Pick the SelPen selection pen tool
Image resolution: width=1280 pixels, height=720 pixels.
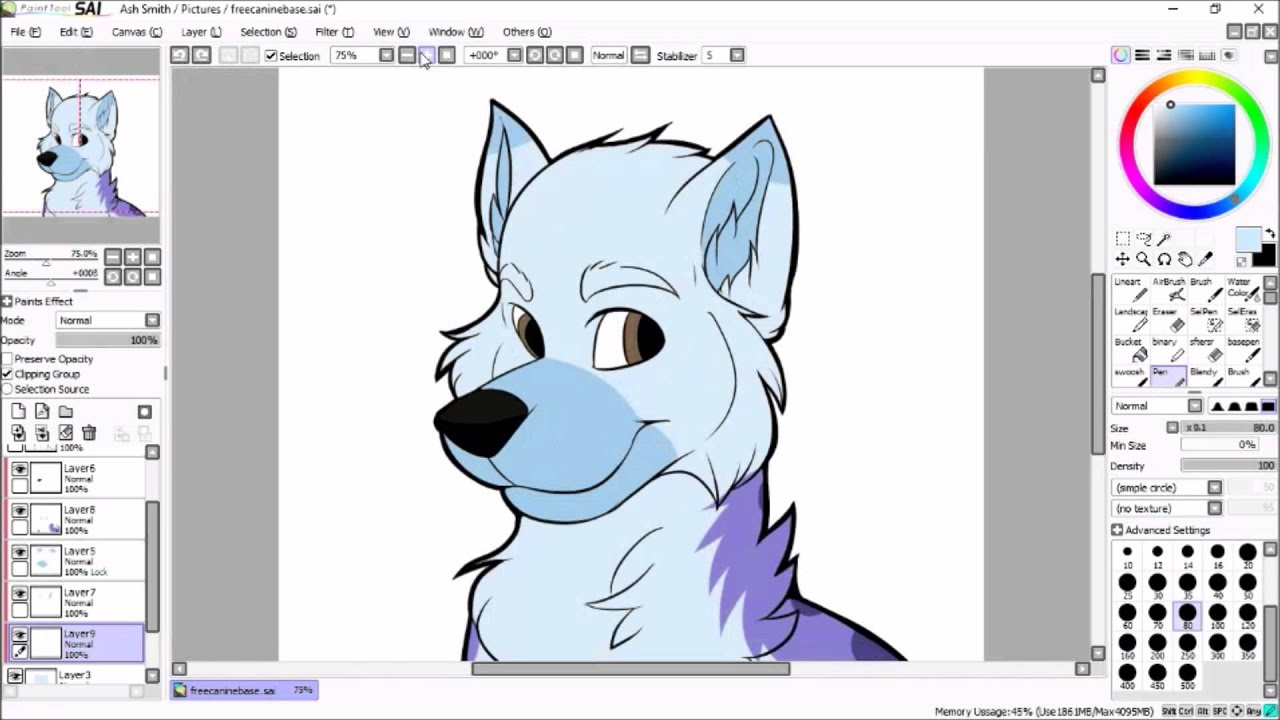tap(1206, 320)
